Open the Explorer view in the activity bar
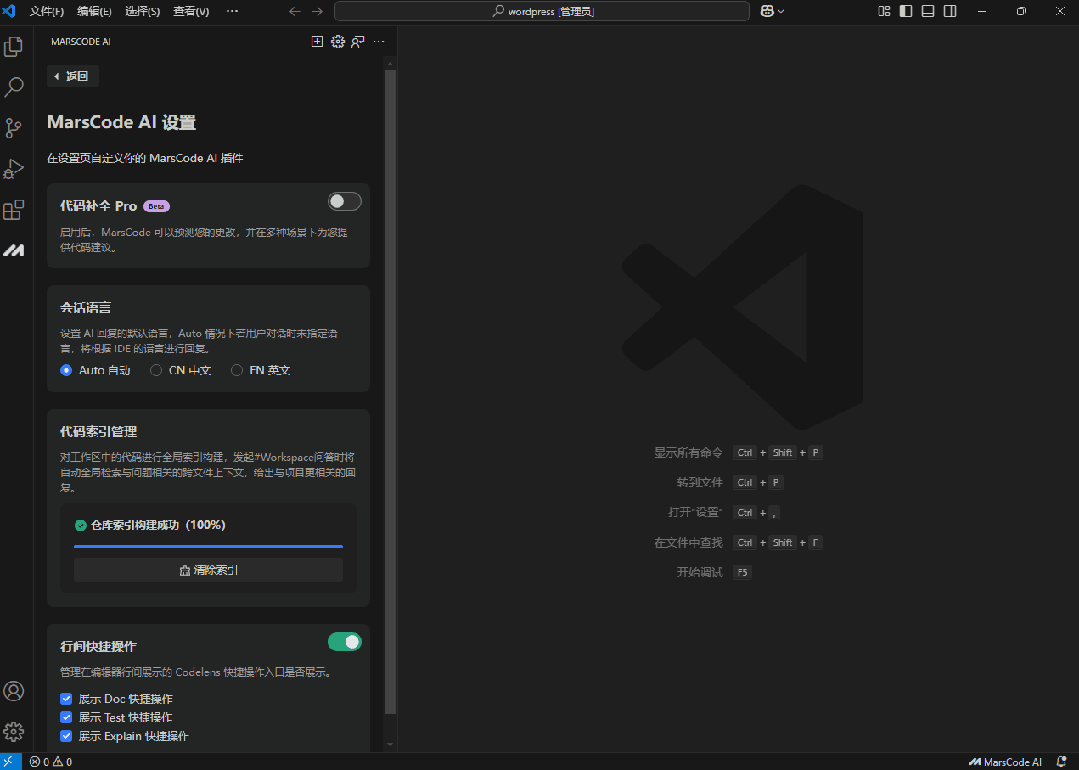Image resolution: width=1079 pixels, height=770 pixels. click(14, 47)
